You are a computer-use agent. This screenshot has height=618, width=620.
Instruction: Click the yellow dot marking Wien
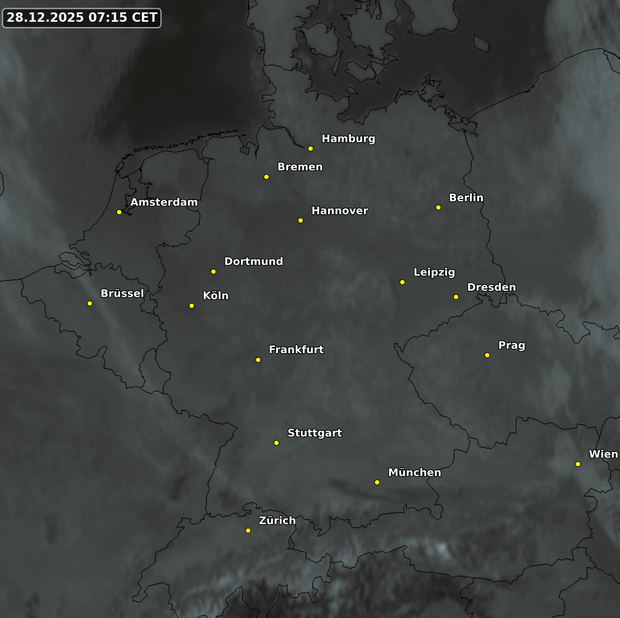(578, 464)
